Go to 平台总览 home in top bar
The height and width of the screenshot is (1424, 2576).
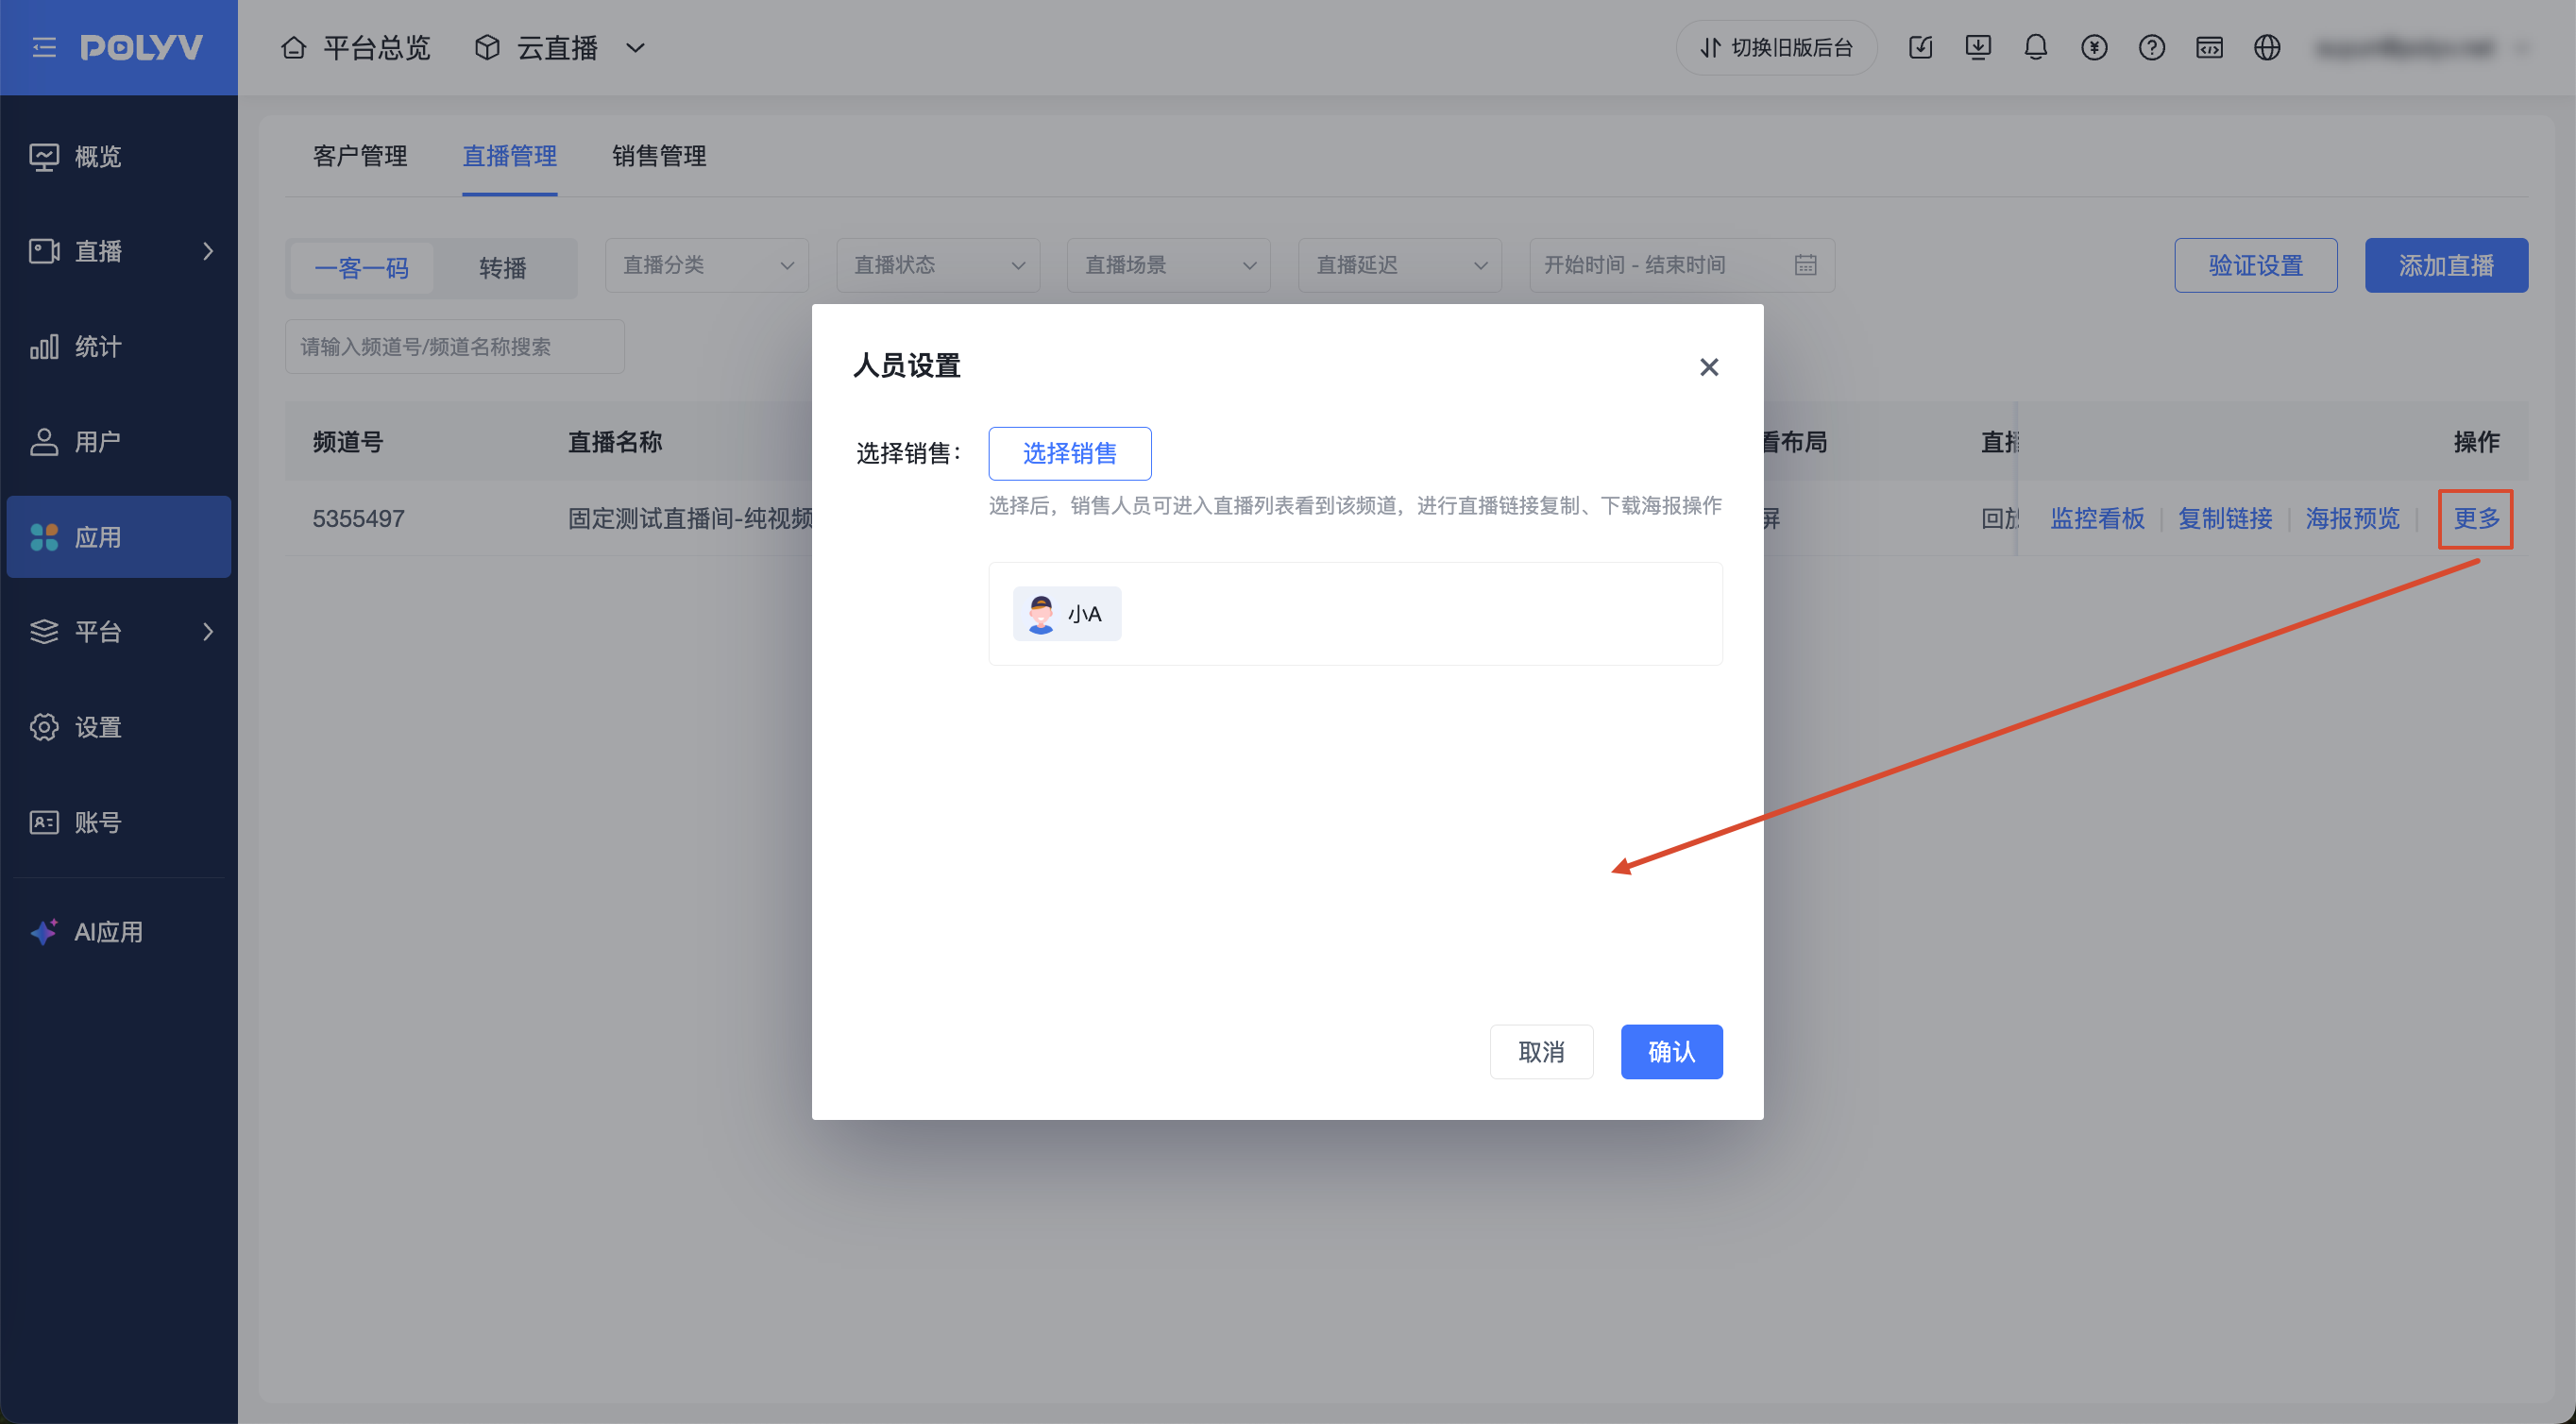(x=355, y=47)
